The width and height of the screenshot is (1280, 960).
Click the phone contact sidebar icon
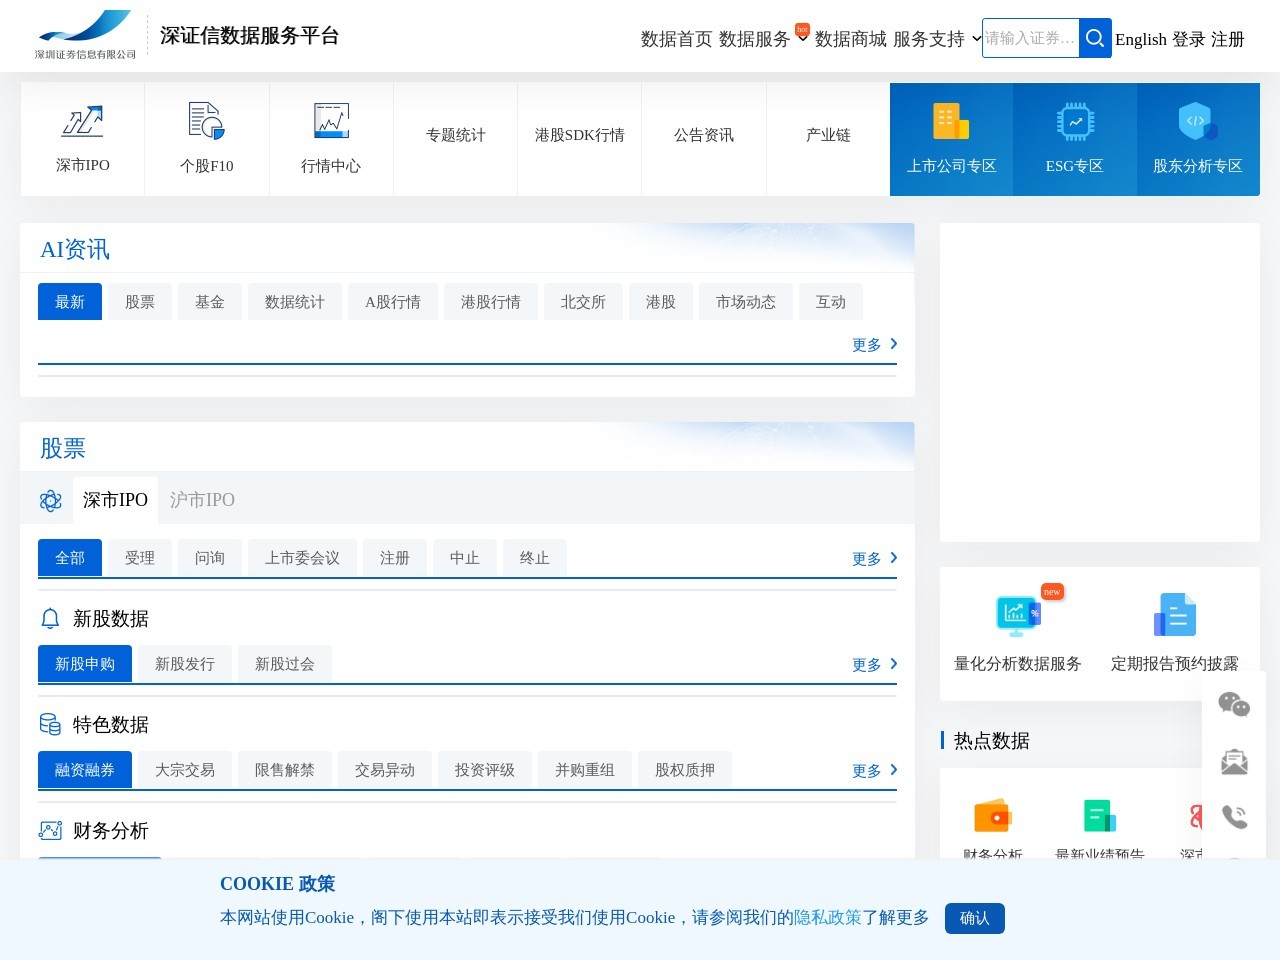click(x=1234, y=817)
